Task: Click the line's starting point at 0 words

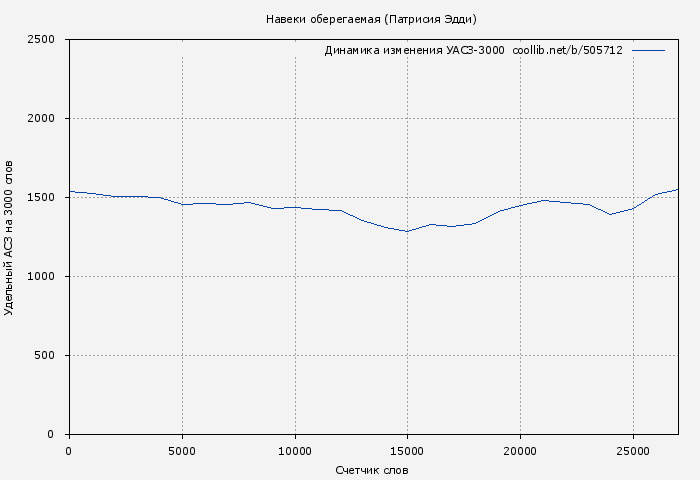Action: pyautogui.click(x=69, y=191)
